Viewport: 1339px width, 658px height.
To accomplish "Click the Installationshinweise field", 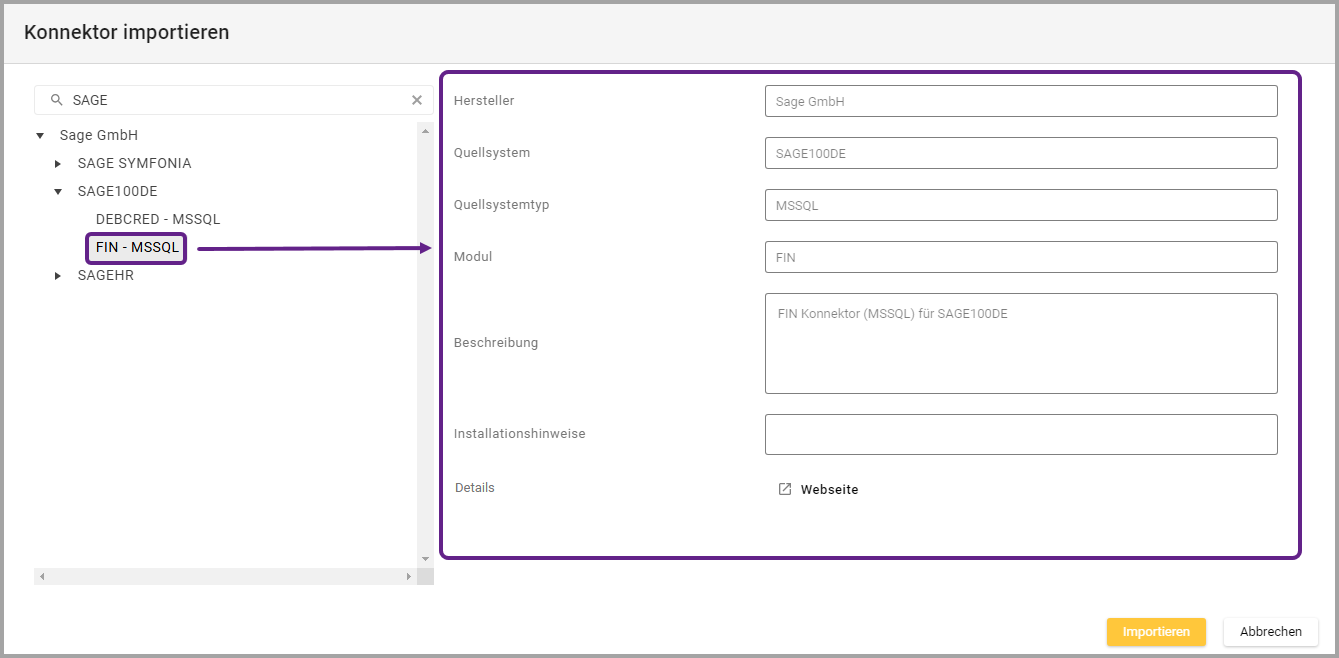I will tap(1021, 434).
